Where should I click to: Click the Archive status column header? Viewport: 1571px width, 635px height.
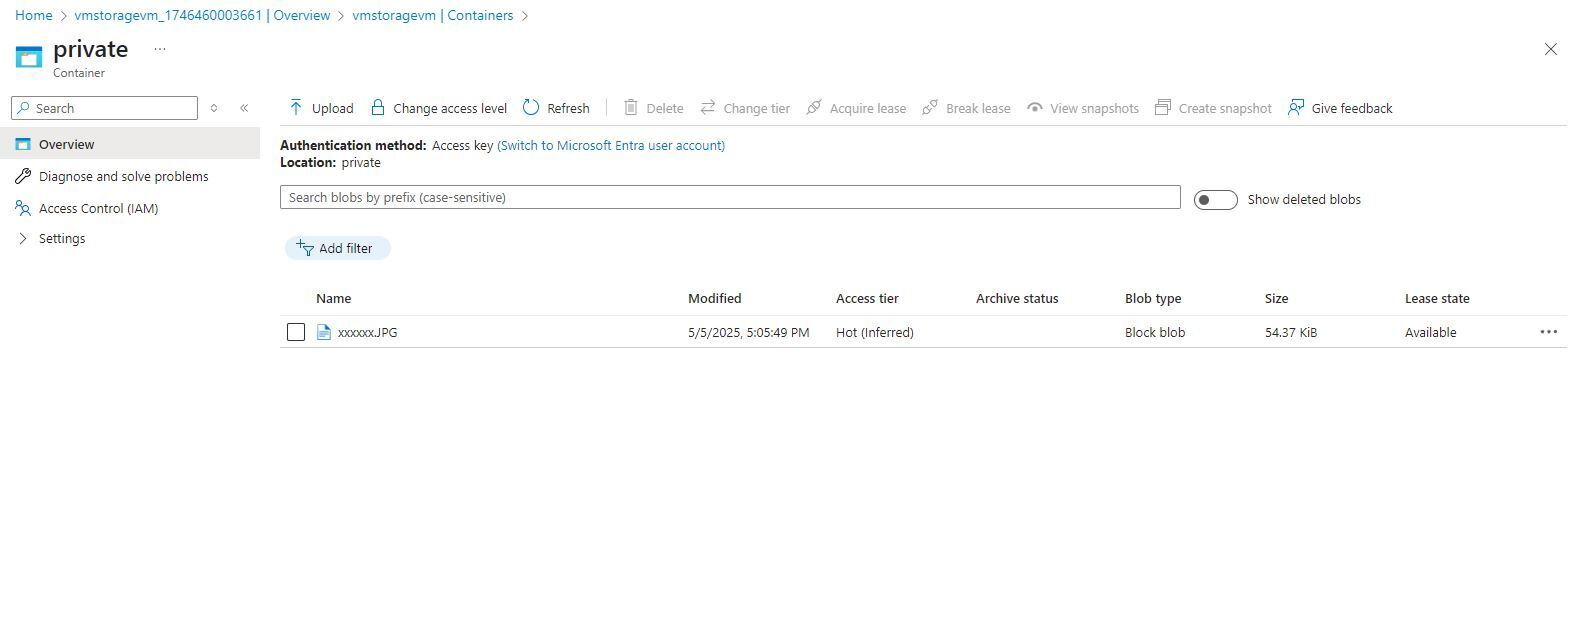pos(1017,298)
